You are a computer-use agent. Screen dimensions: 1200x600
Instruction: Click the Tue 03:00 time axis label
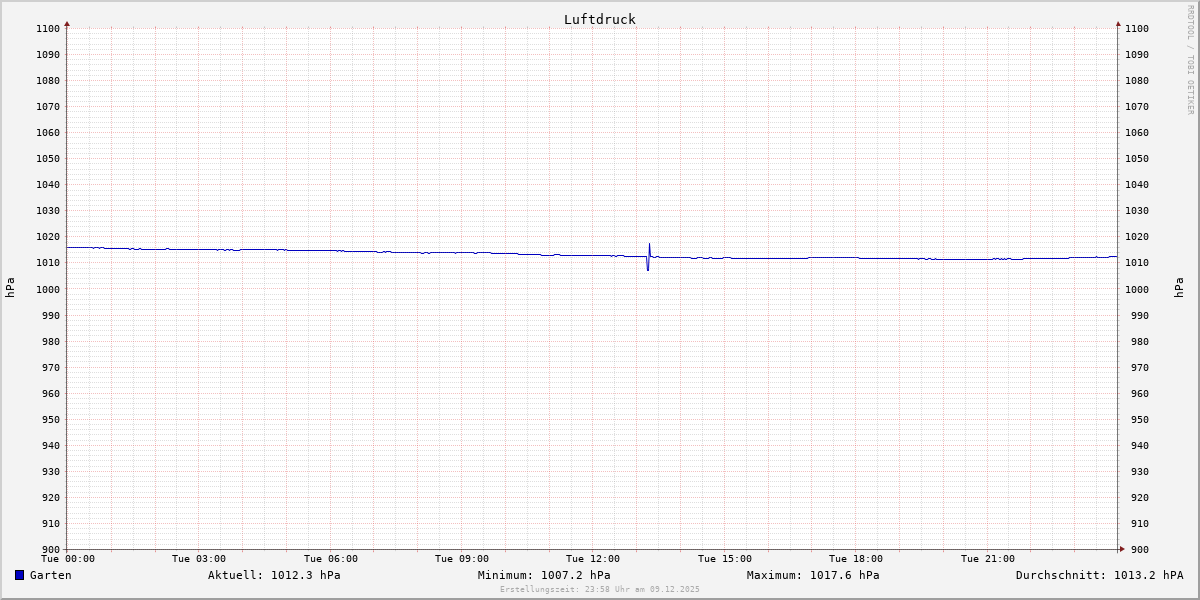coord(199,559)
